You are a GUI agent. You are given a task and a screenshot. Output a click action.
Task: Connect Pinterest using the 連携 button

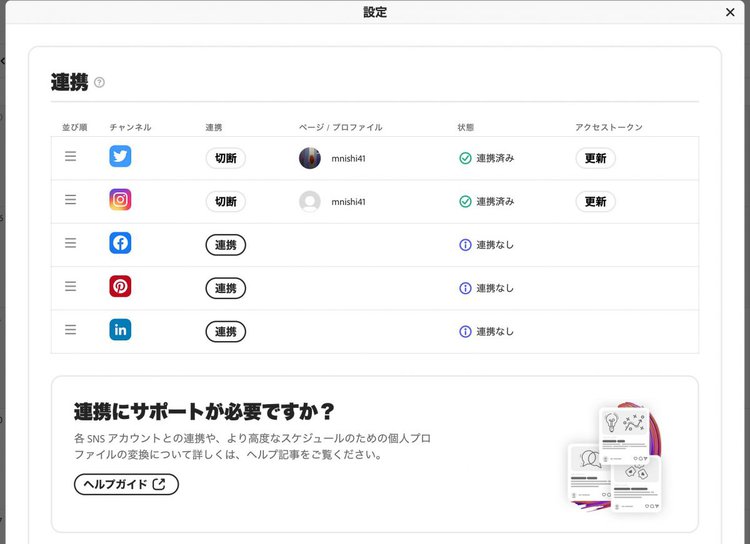225,288
